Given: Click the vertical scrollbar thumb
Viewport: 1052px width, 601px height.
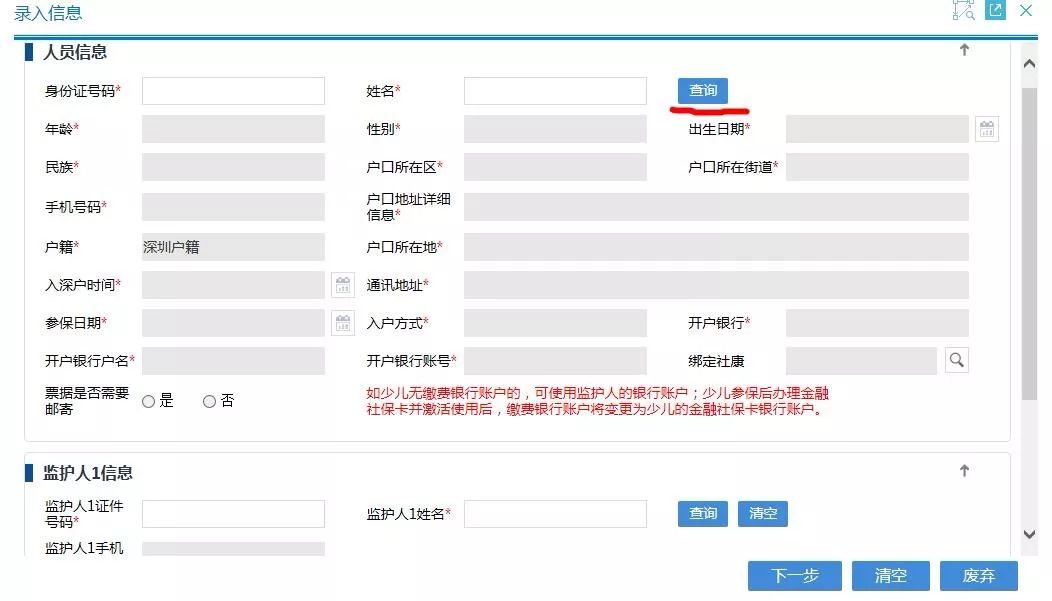Looking at the screenshot, I should click(x=1029, y=243).
